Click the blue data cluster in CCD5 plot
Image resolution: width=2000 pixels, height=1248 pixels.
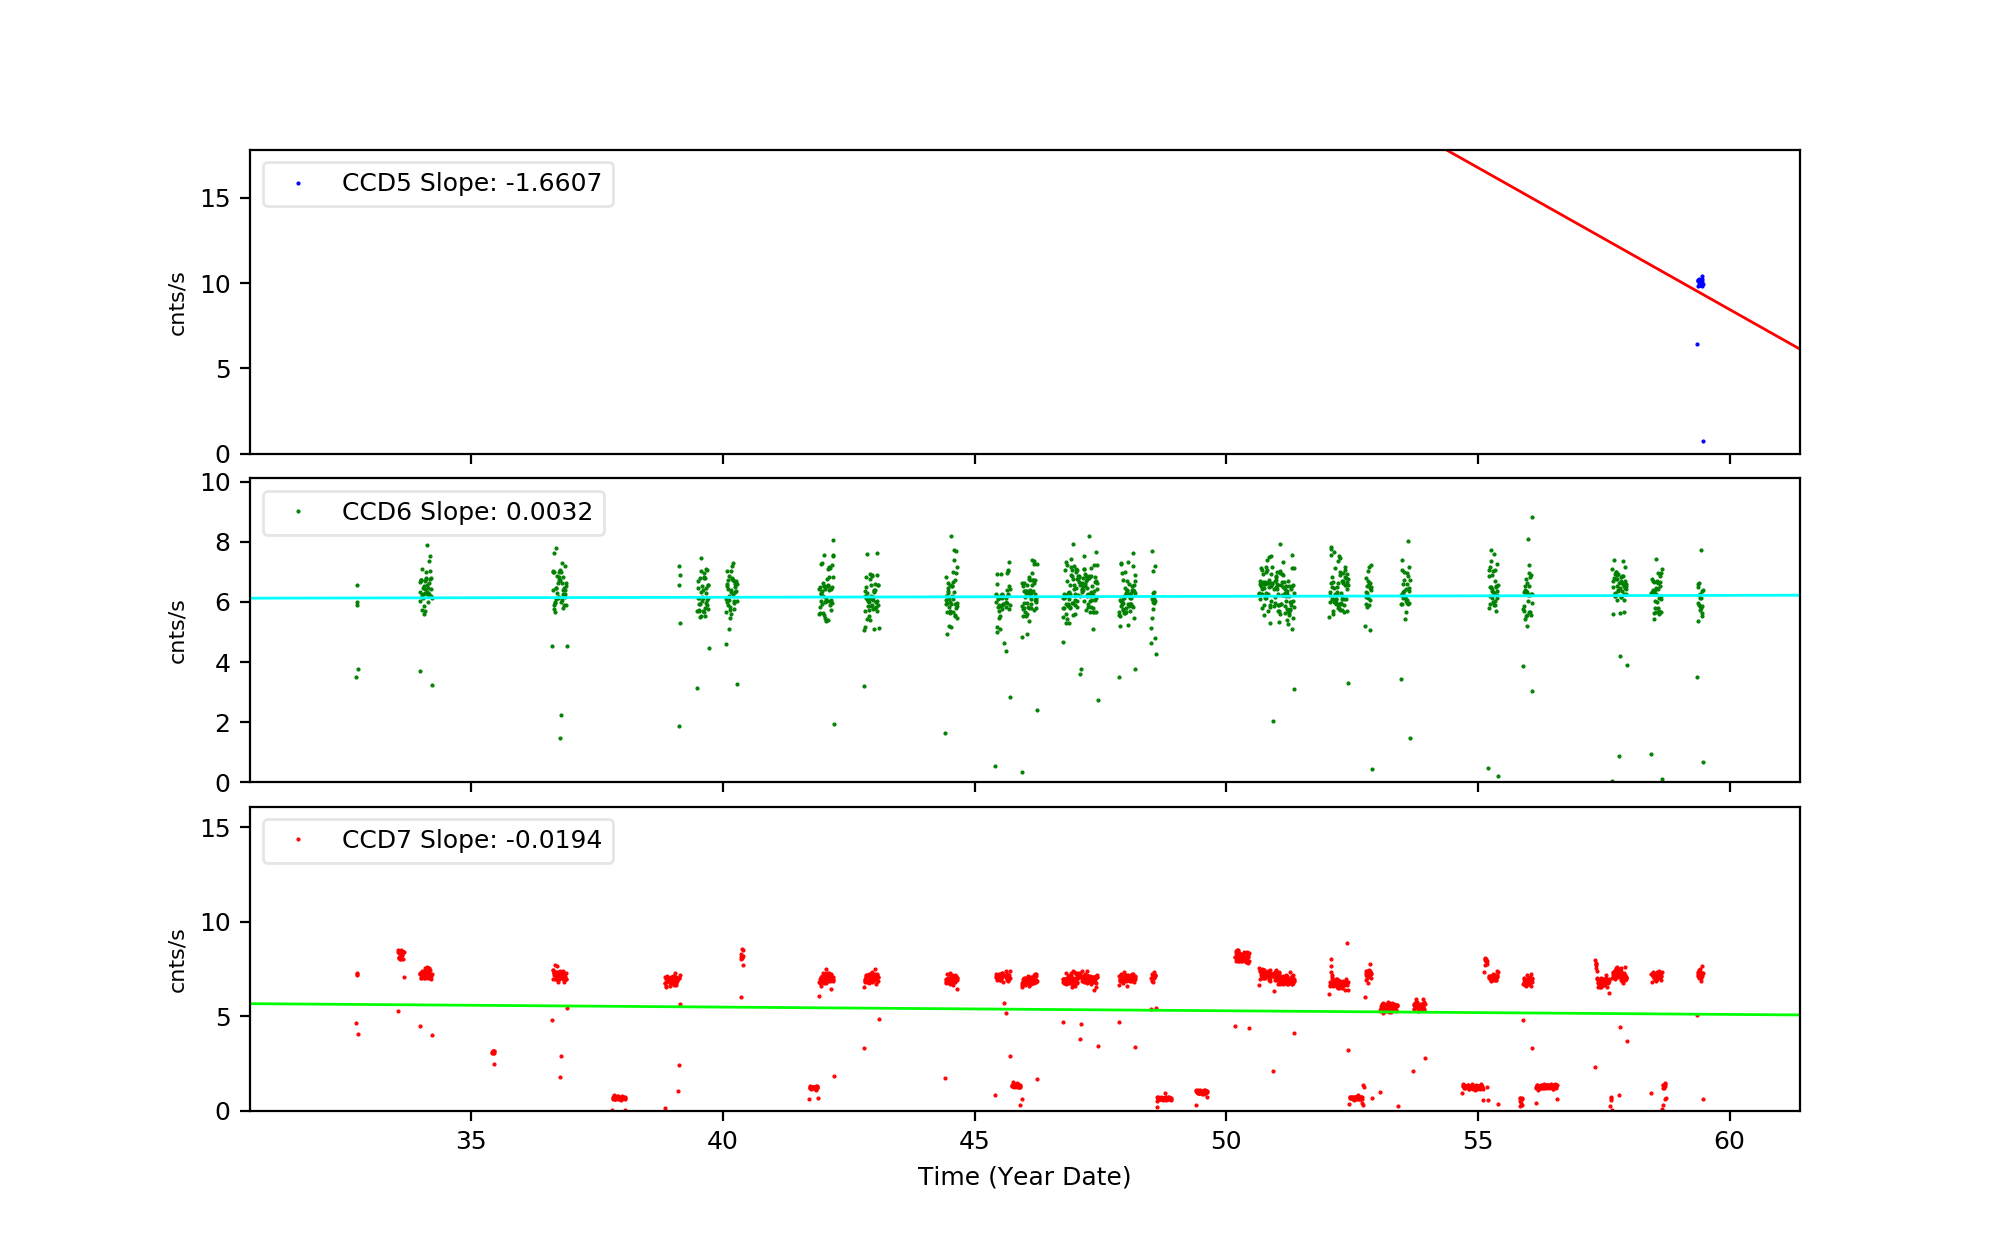(x=1700, y=283)
